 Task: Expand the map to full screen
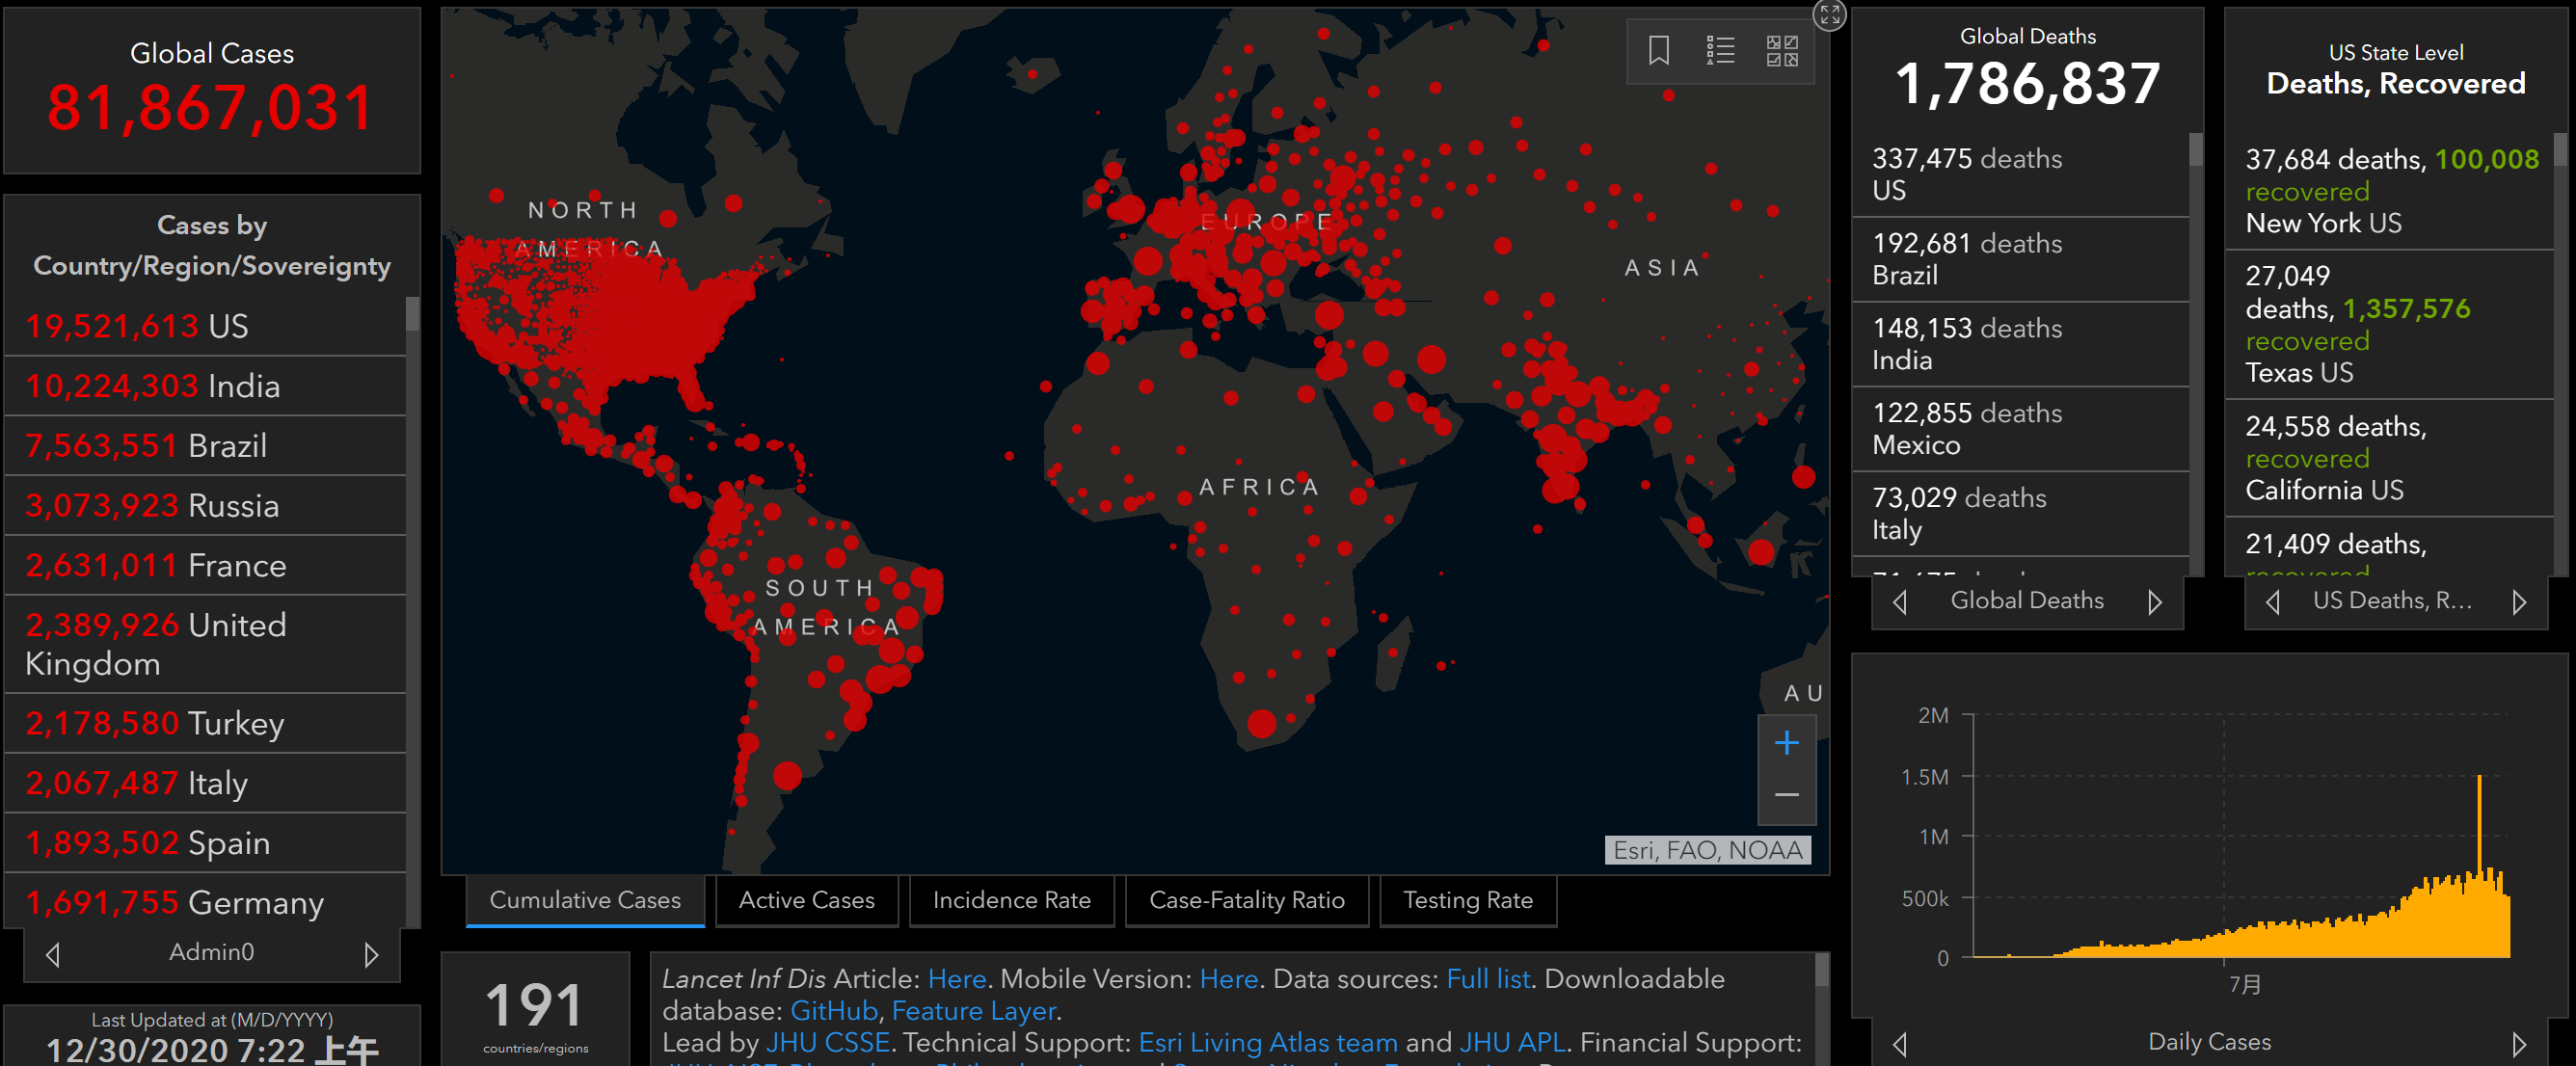point(1830,14)
